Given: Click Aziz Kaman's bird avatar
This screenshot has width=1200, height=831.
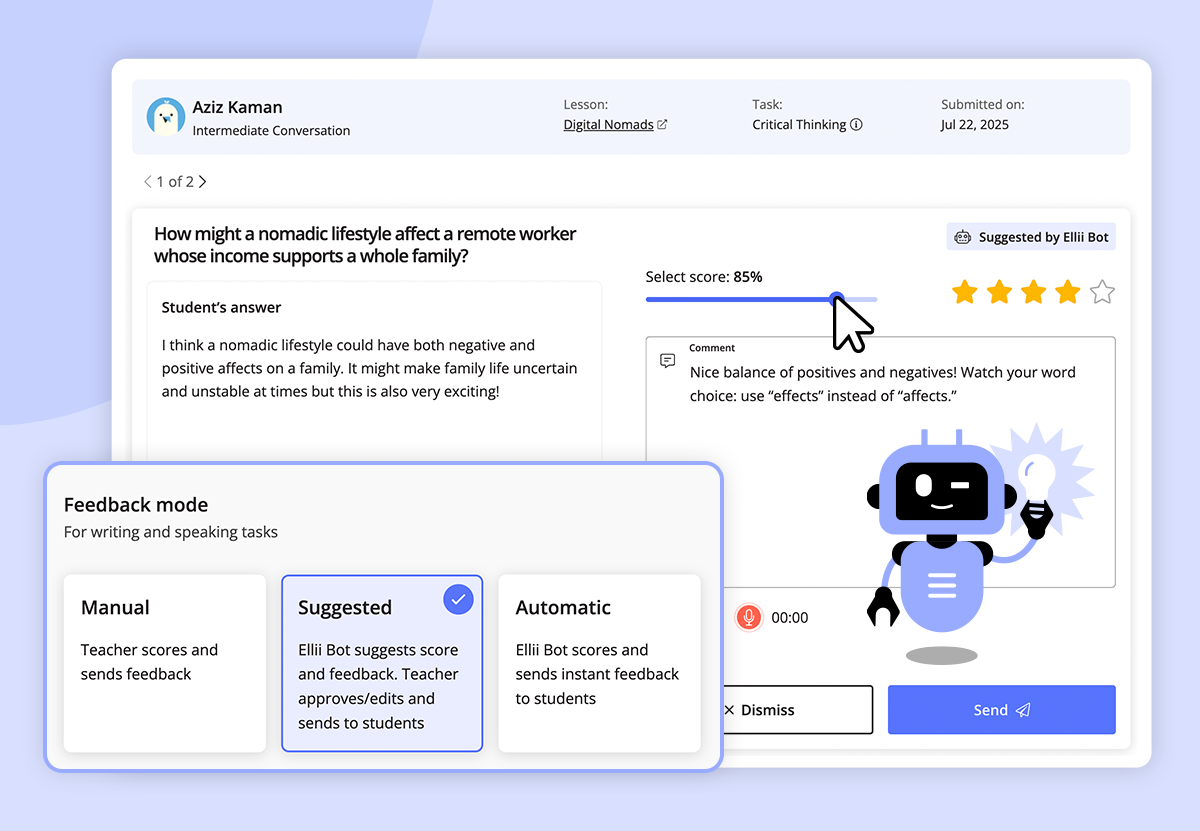Looking at the screenshot, I should pos(166,117).
